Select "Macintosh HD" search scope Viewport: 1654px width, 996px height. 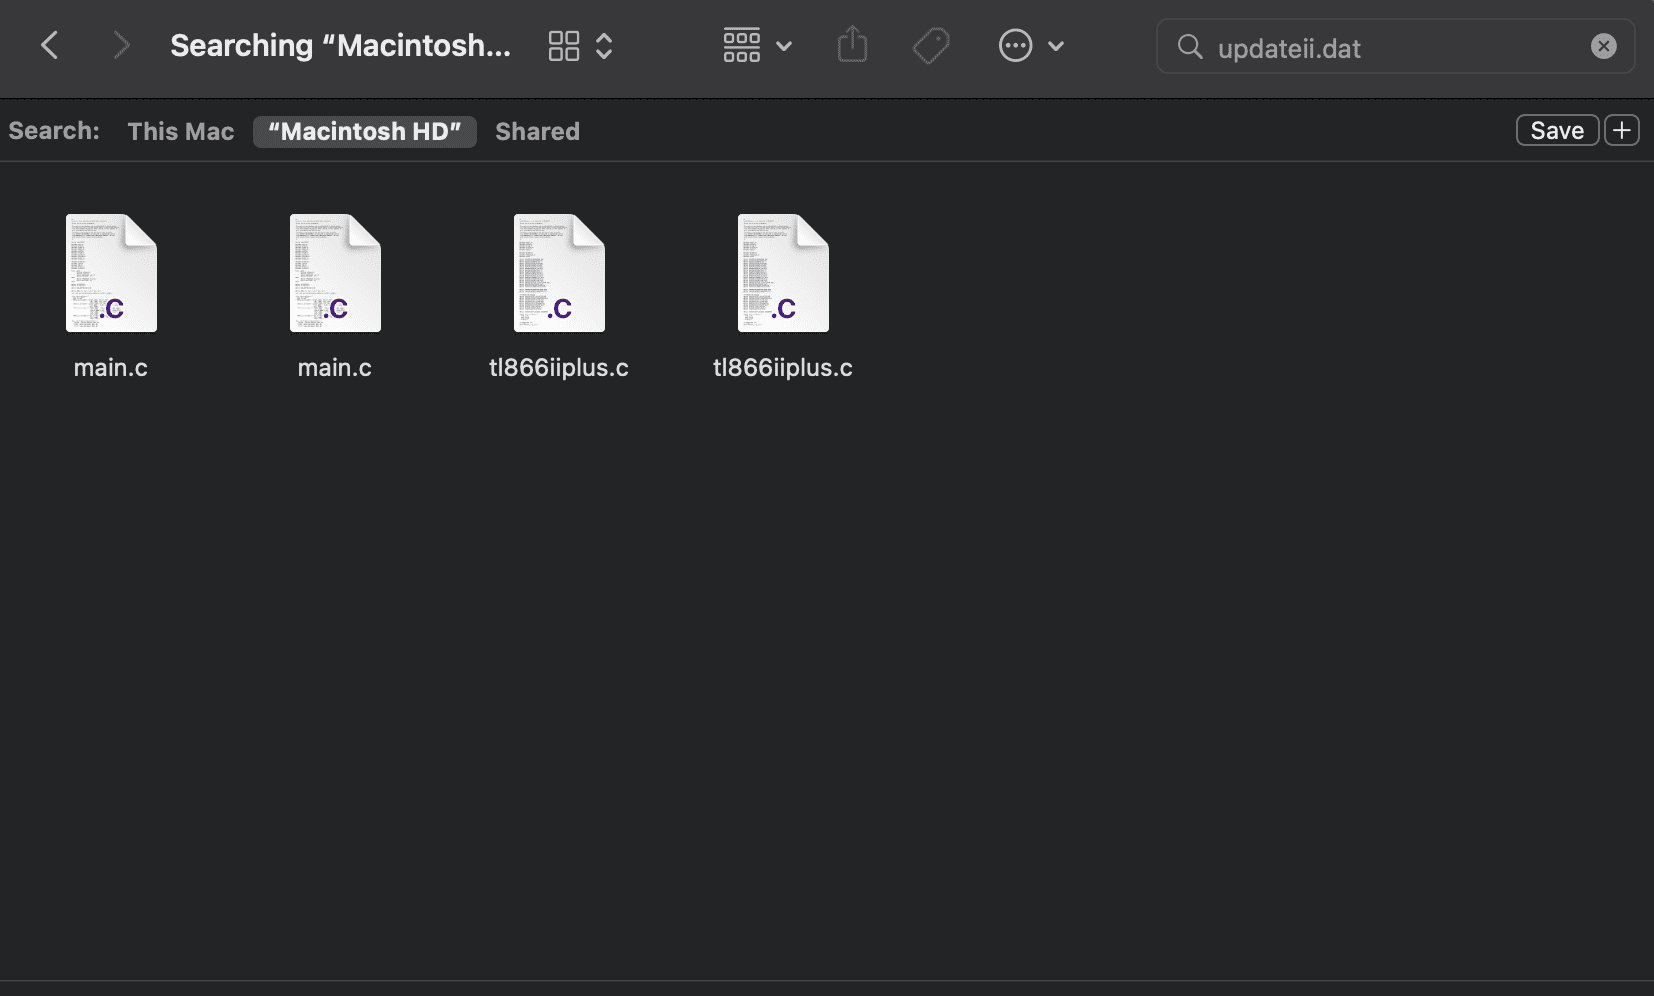(x=365, y=131)
